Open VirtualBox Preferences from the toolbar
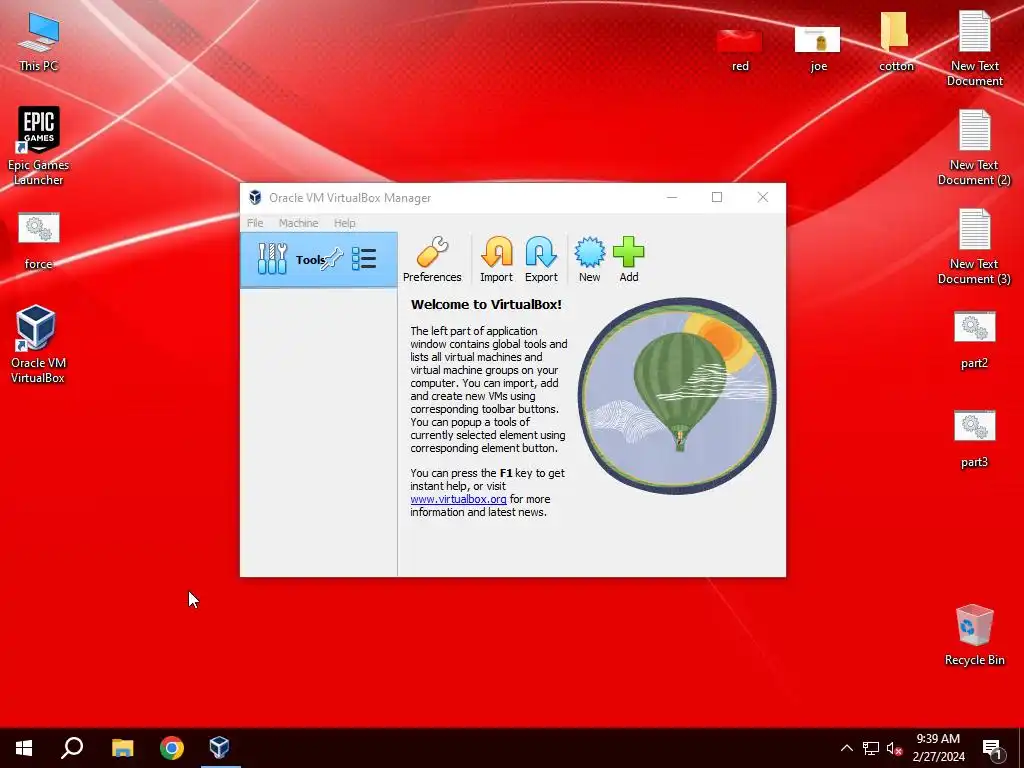The image size is (1024, 768). pos(432,259)
